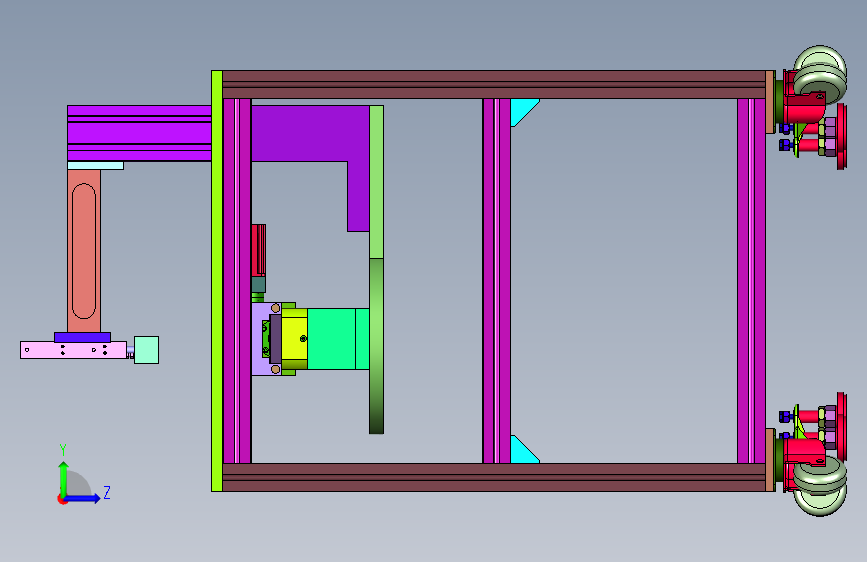
Task: Select the bright green motor body
Action: 338,339
